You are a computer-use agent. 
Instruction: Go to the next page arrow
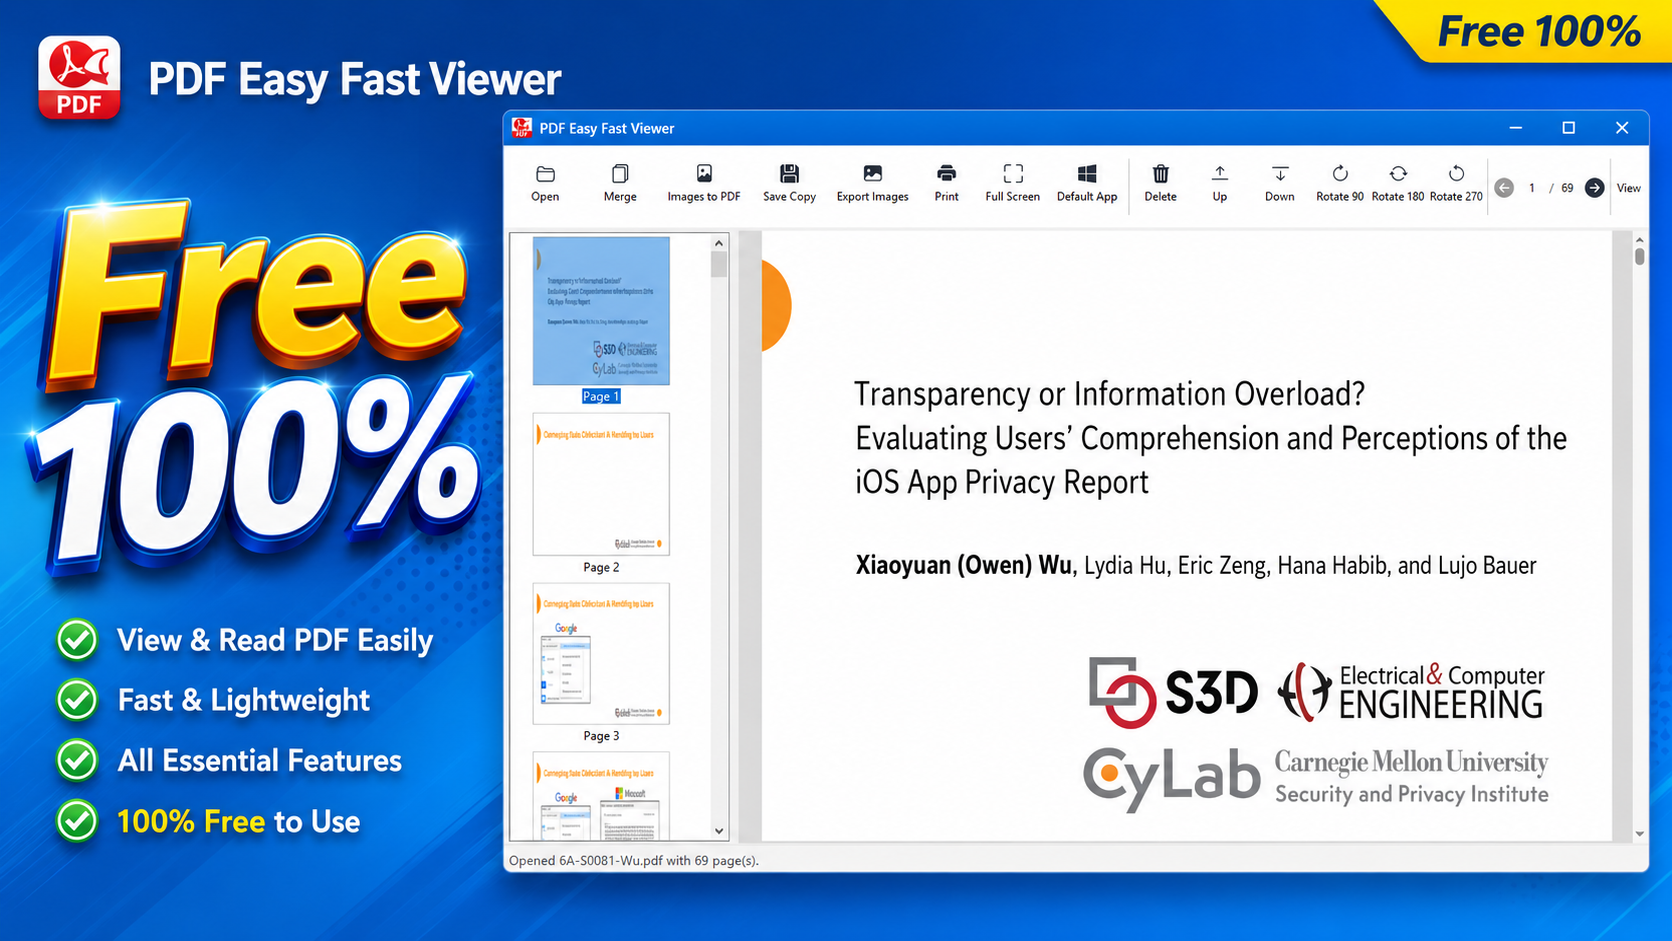point(1595,188)
